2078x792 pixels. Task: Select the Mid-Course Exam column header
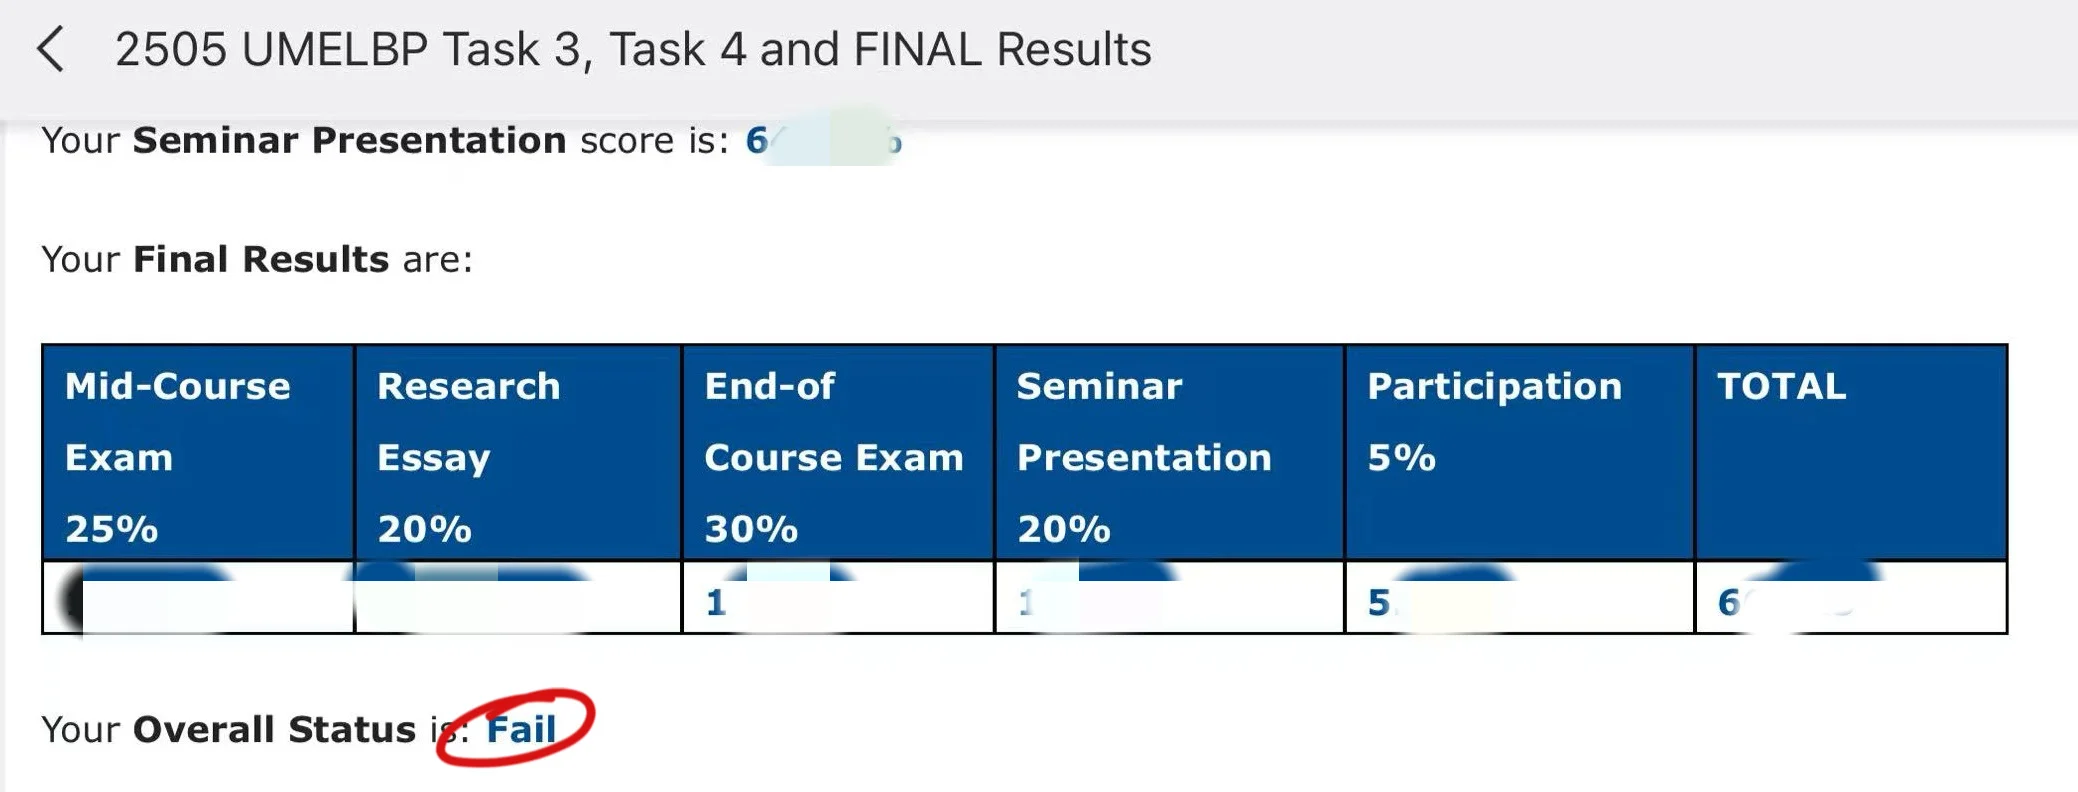tap(198, 452)
